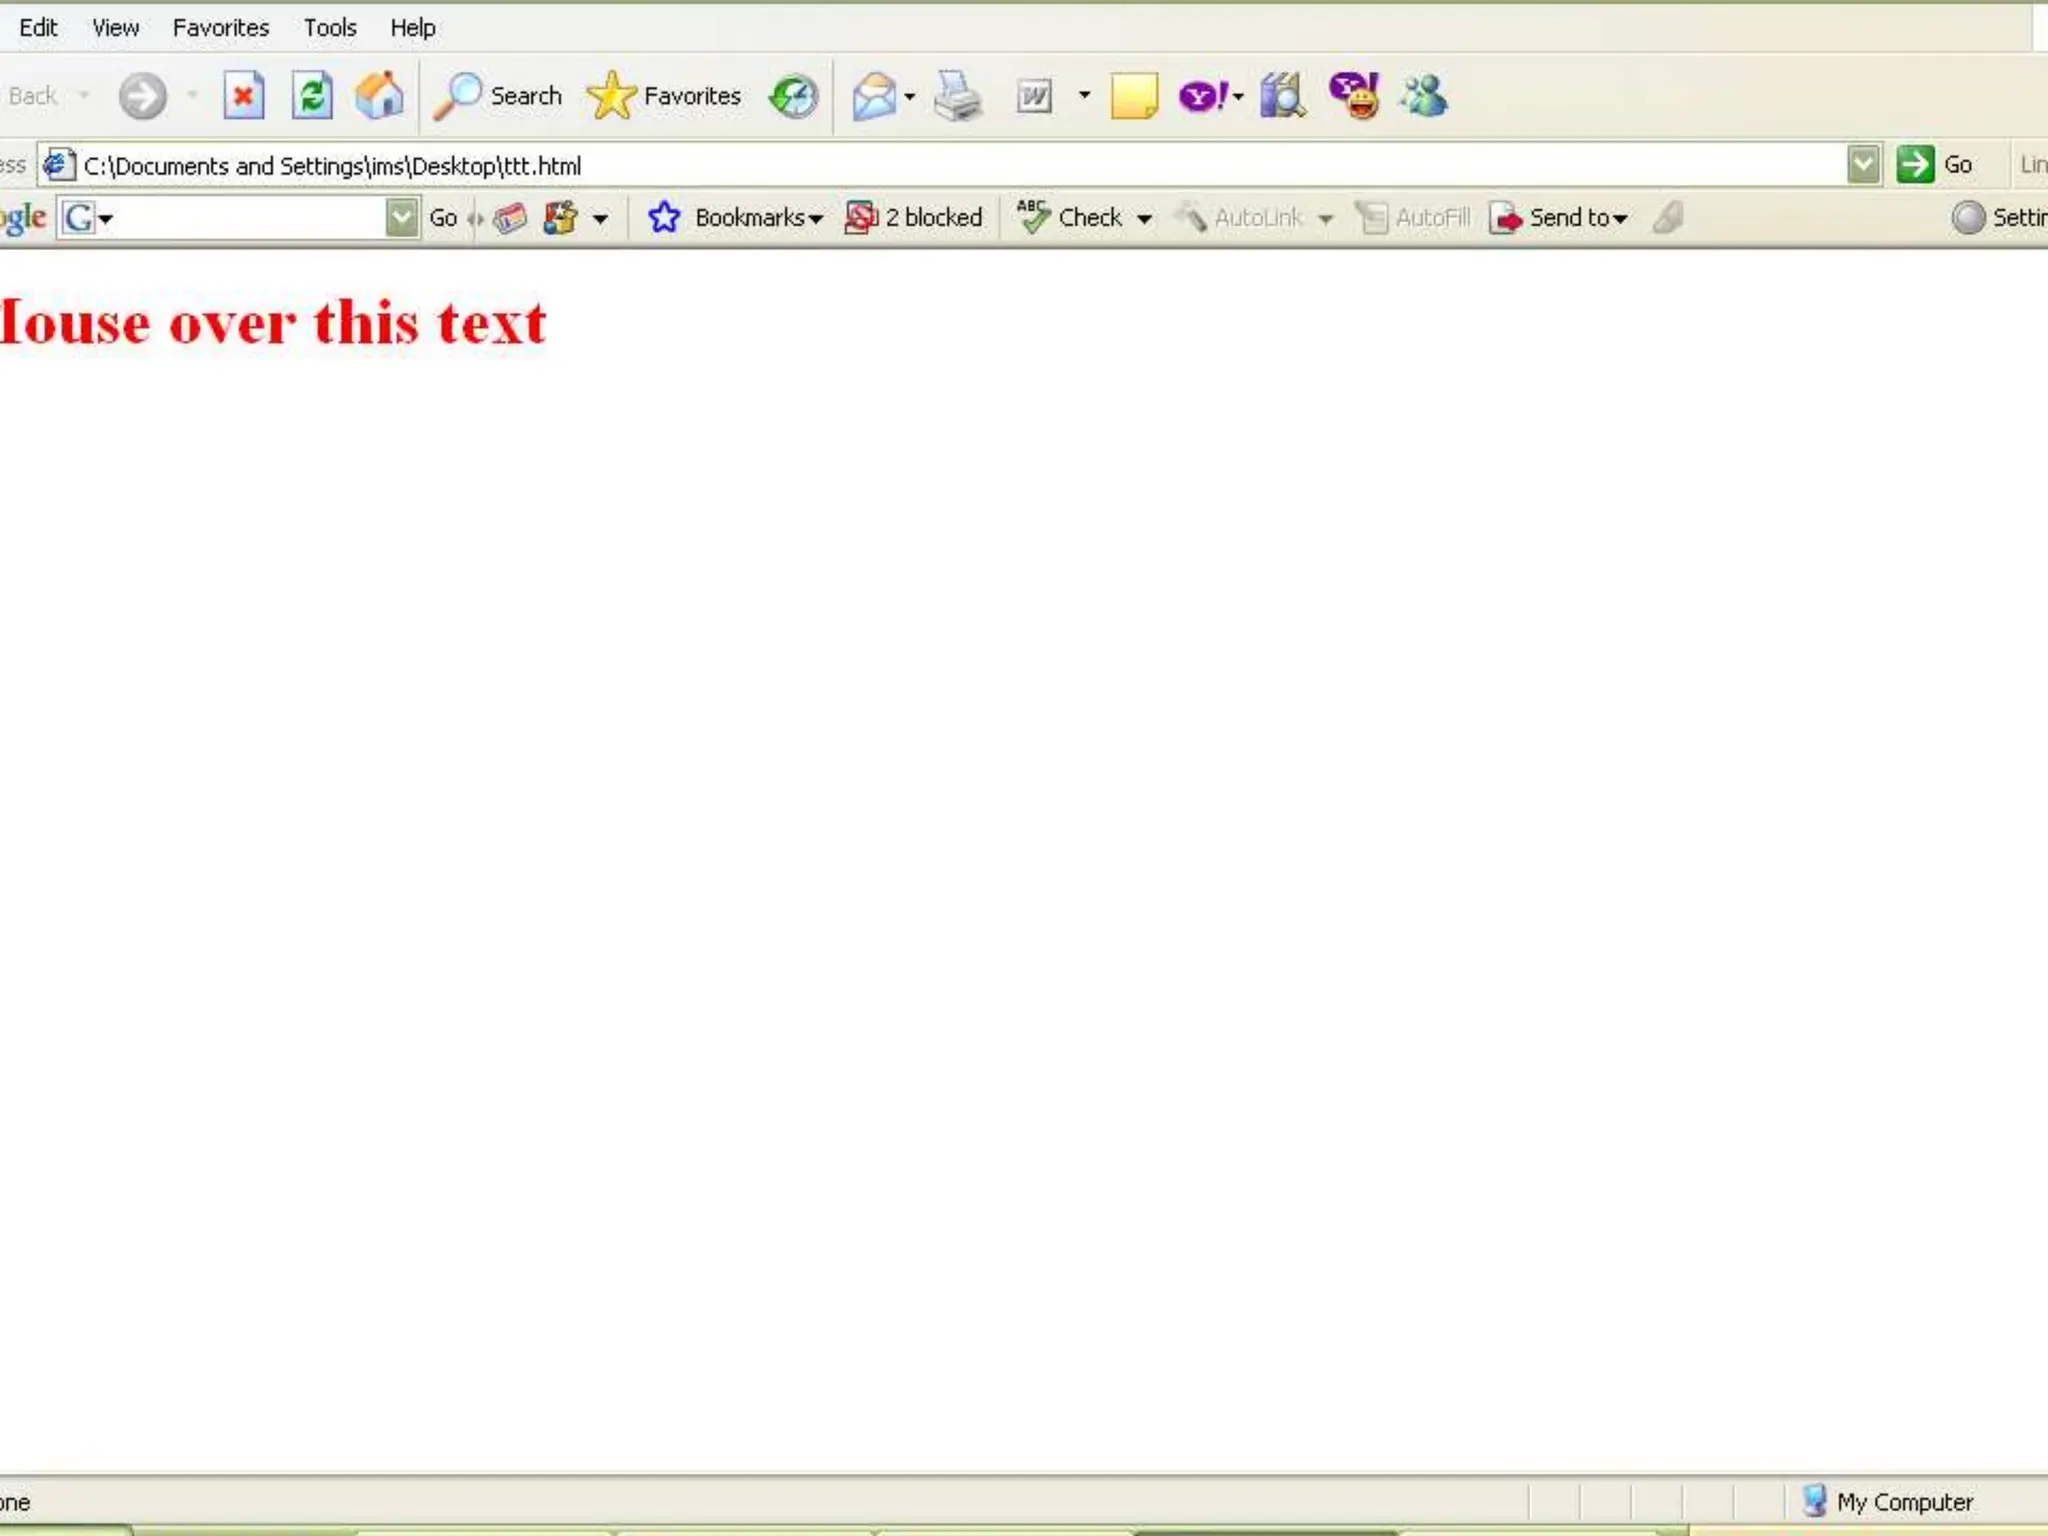Image resolution: width=2048 pixels, height=1536 pixels.
Task: Click the Stop page loading icon
Action: [x=243, y=97]
